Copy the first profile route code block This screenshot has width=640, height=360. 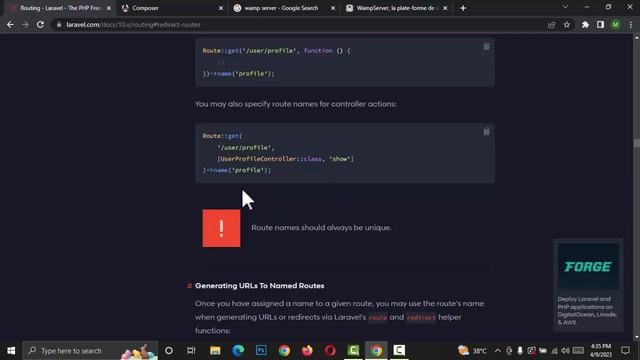pos(486,47)
